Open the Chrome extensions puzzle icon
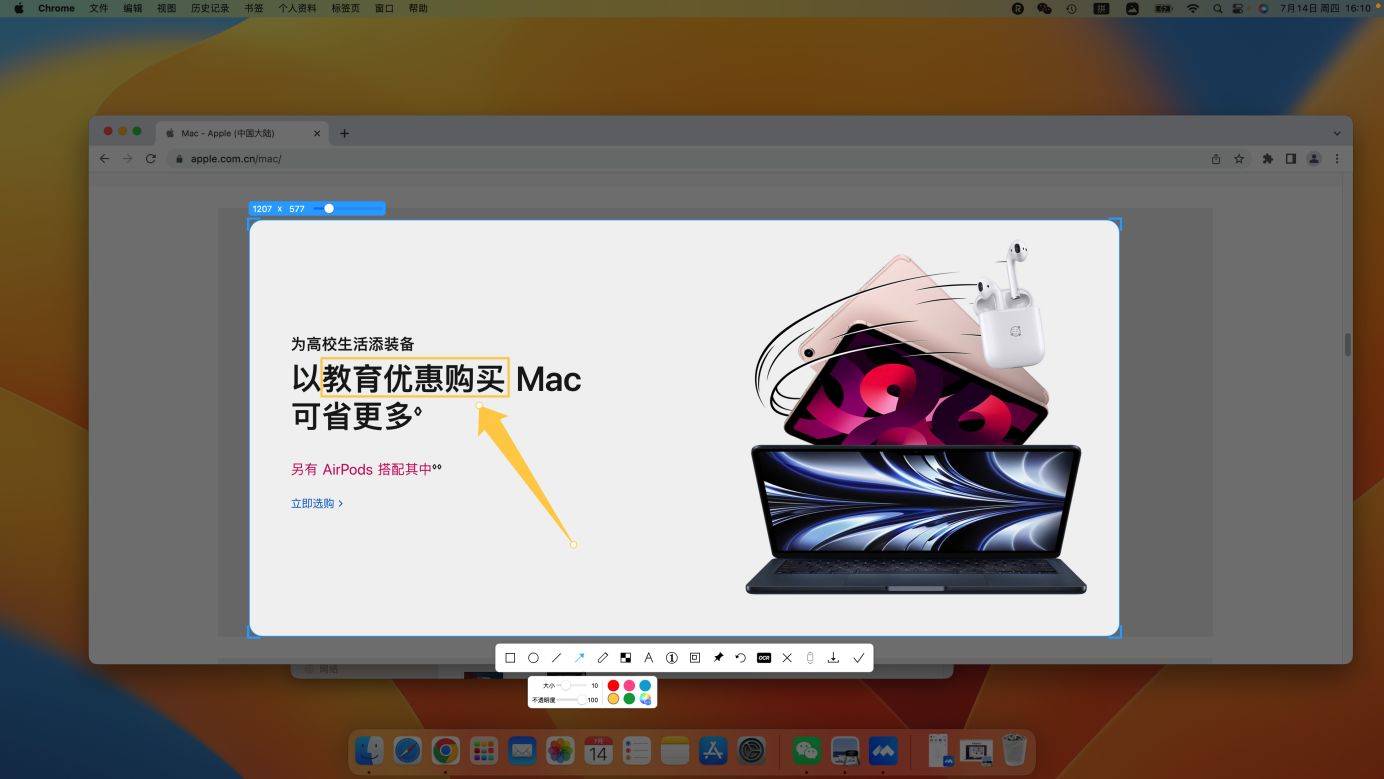The height and width of the screenshot is (779, 1384). [x=1268, y=159]
